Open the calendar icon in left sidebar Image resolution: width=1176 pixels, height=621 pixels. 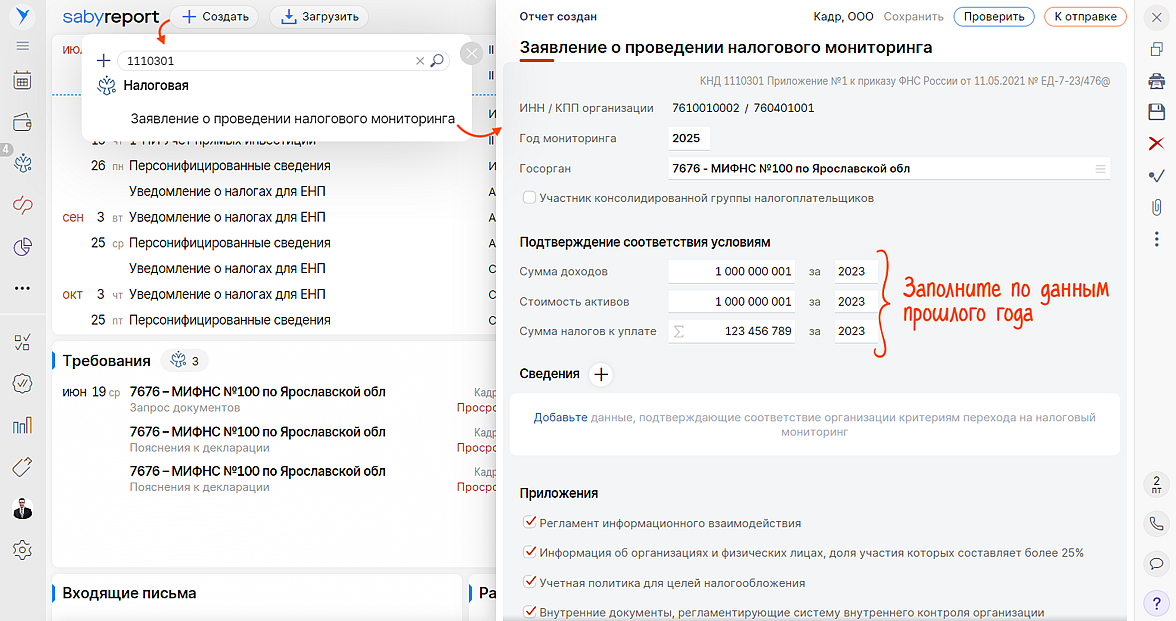pyautogui.click(x=22, y=81)
